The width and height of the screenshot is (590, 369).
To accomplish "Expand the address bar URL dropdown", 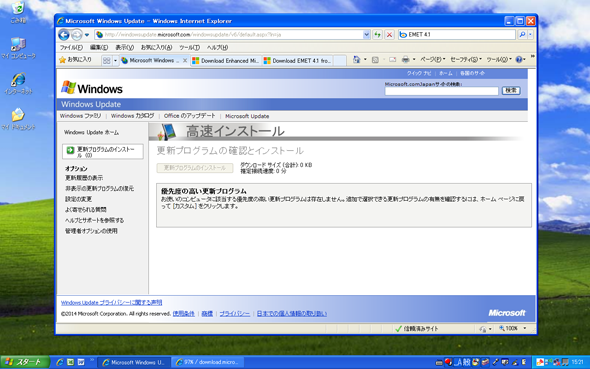I will (366, 35).
